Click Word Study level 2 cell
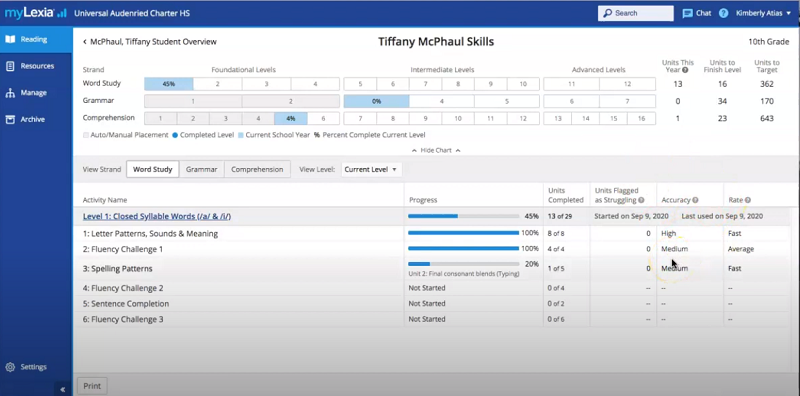 (217, 84)
